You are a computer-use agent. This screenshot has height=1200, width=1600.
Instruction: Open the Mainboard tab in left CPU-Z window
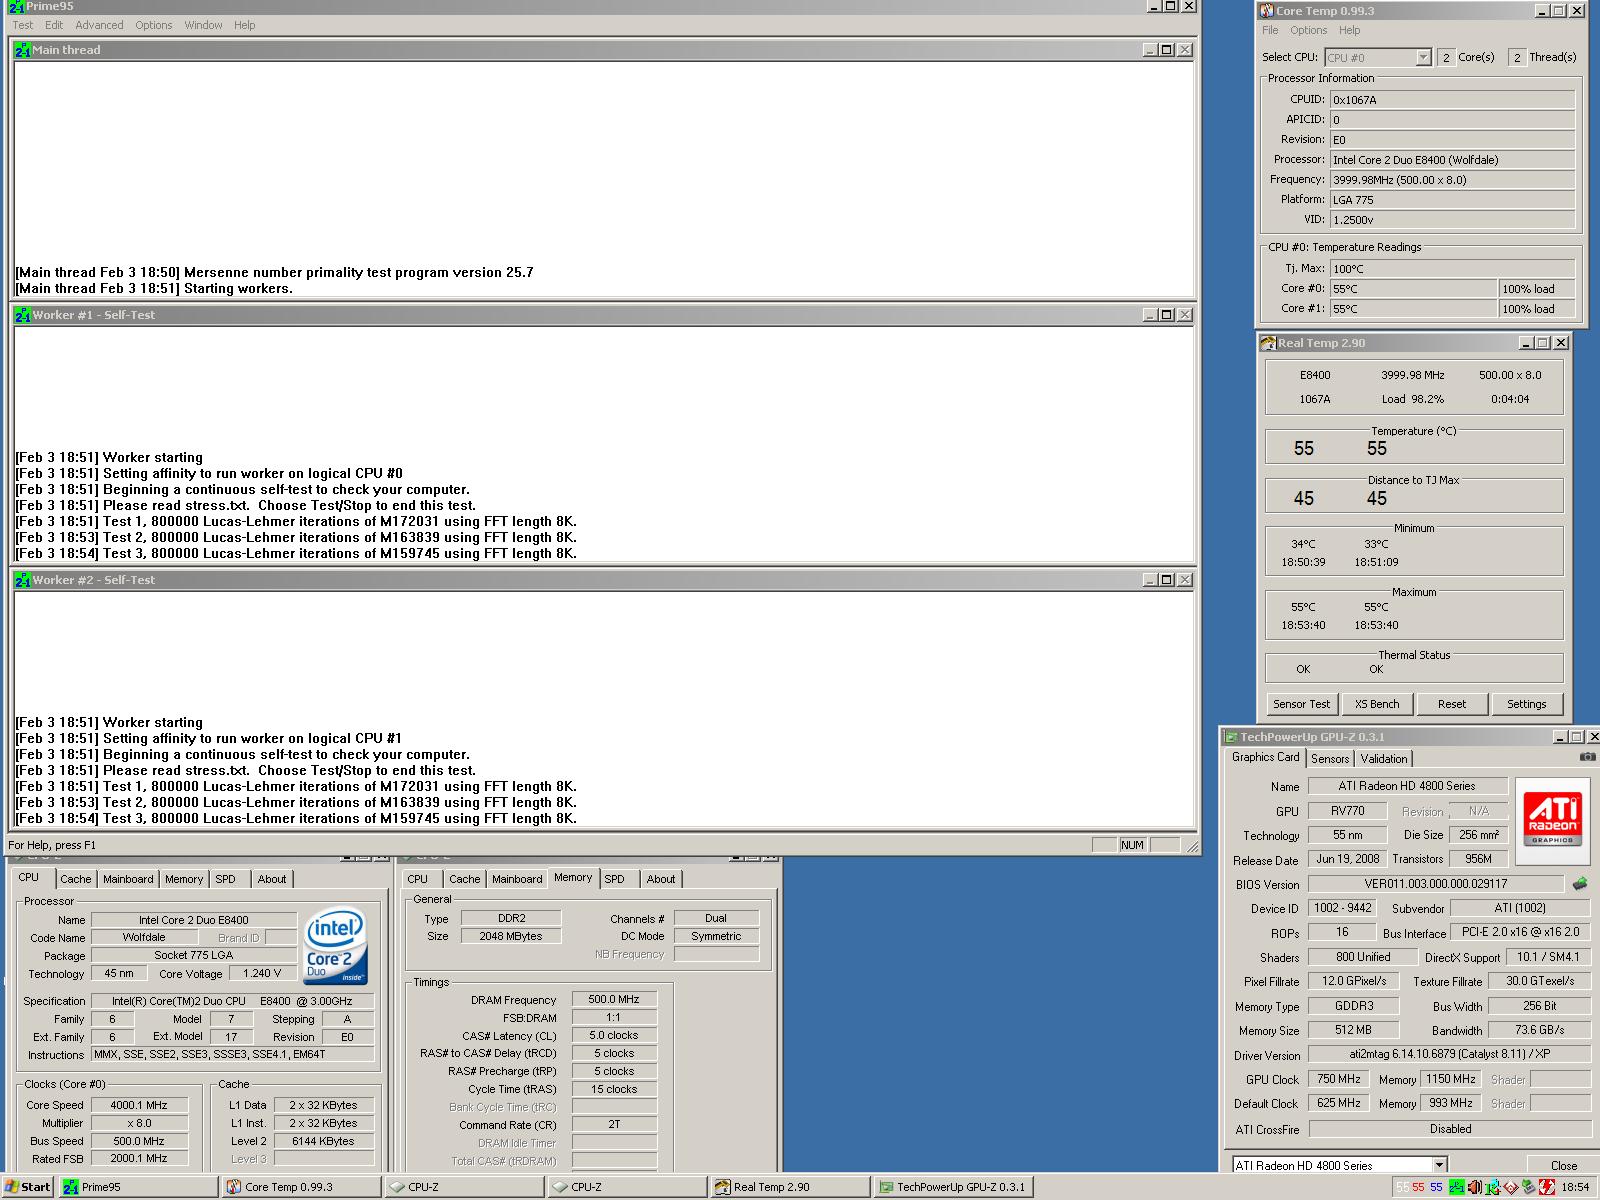(128, 879)
